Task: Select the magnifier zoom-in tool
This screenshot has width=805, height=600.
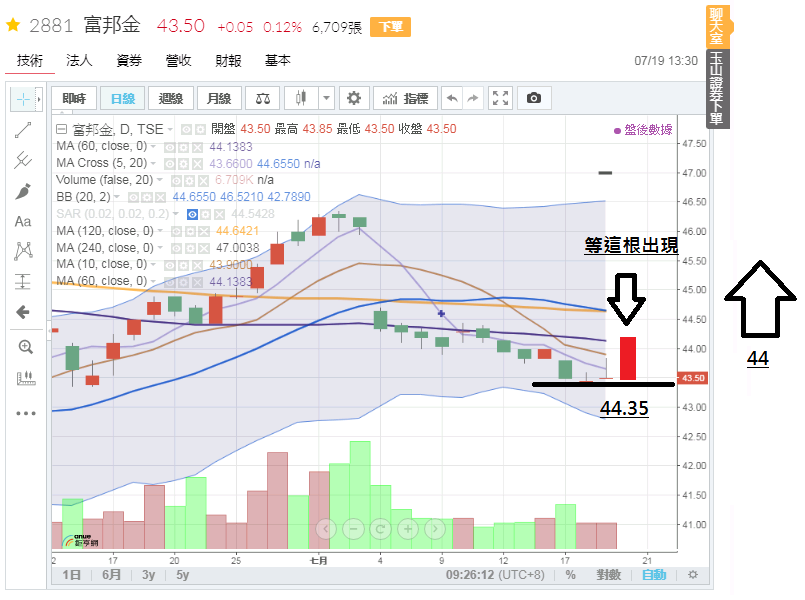Action: [26, 347]
